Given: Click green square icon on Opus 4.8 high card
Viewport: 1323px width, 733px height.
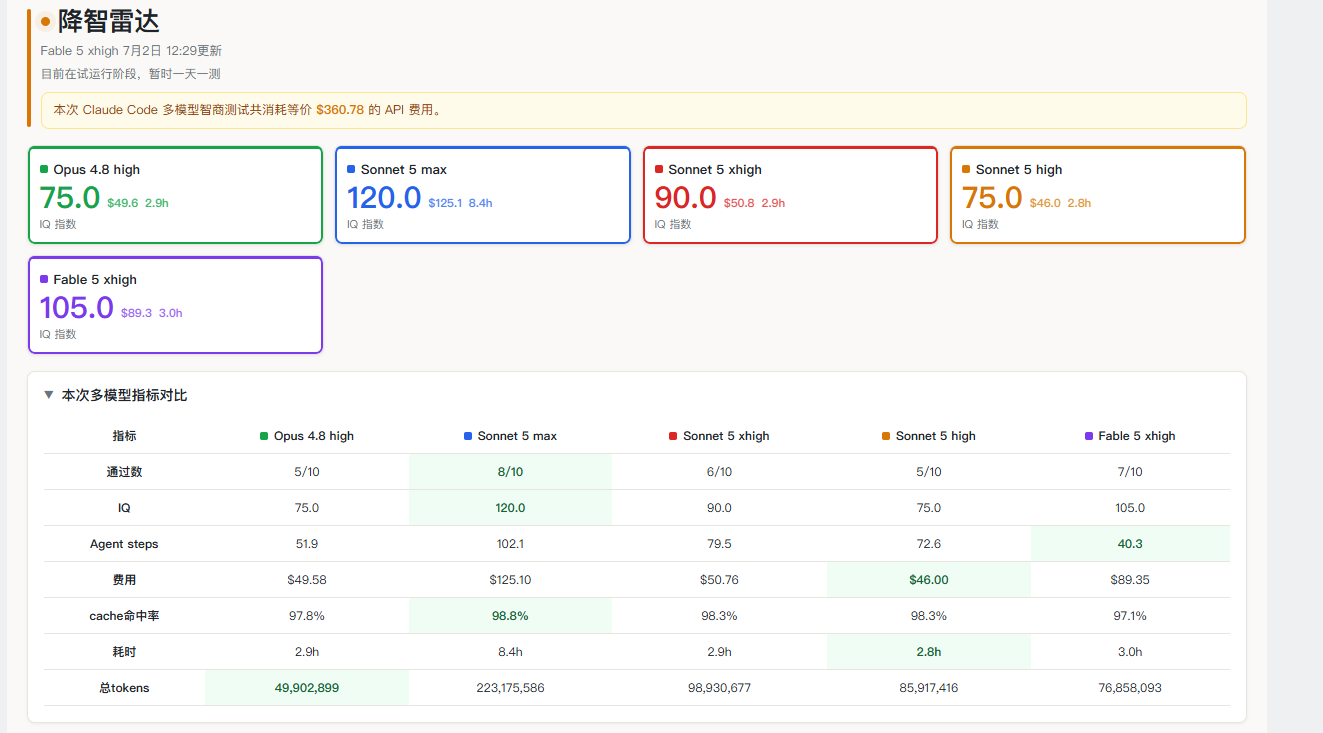Looking at the screenshot, I should tap(44, 170).
